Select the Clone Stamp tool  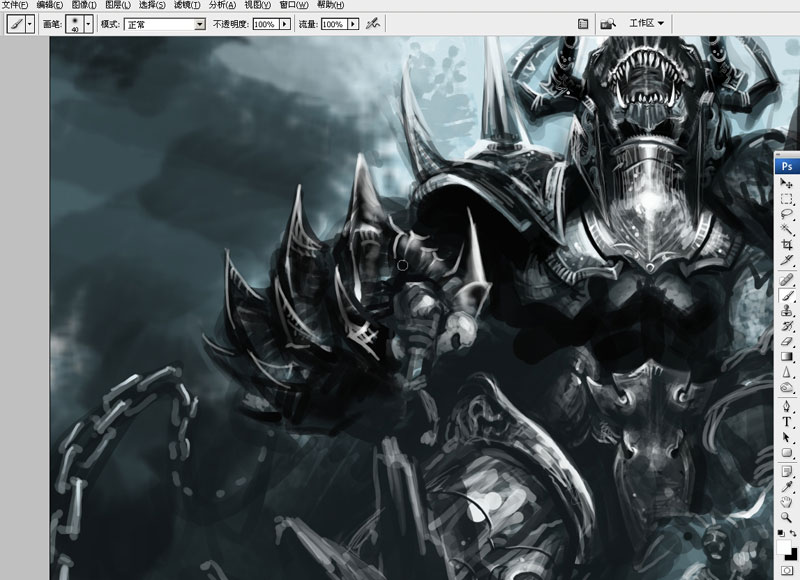point(786,311)
